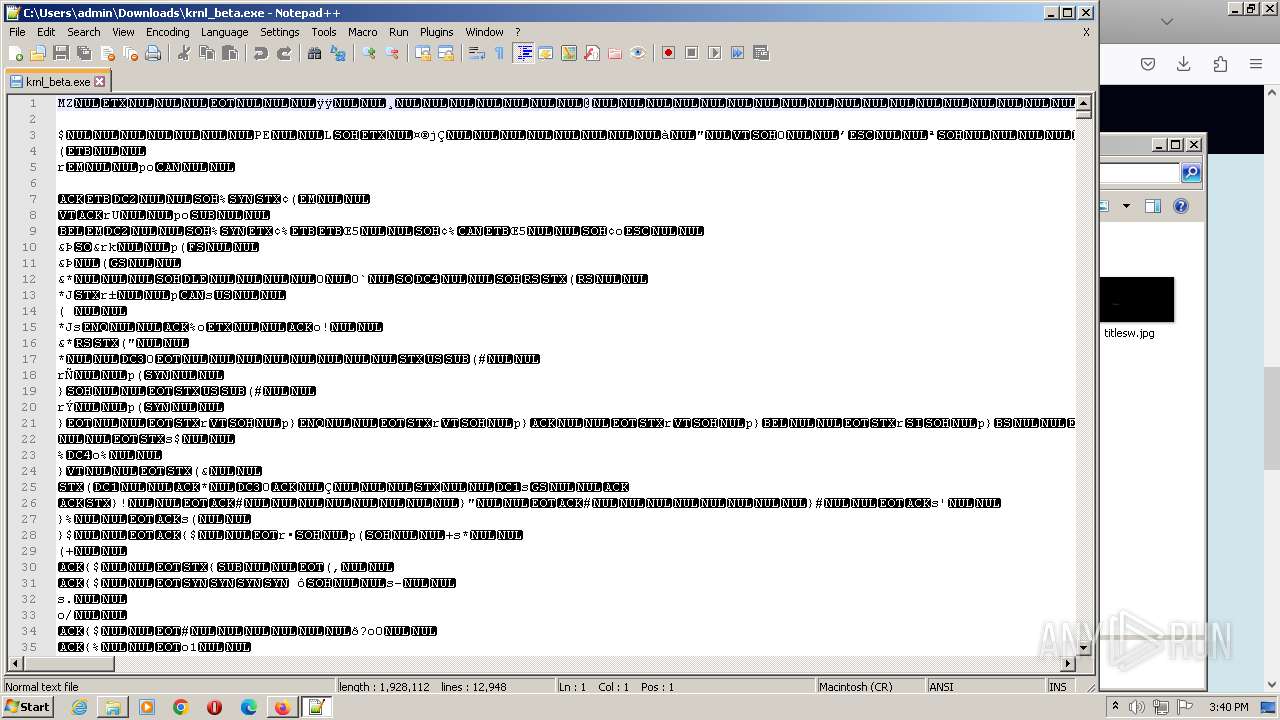Create a new document in Notepad++
Screen dimensions: 1280x720
click(16, 53)
